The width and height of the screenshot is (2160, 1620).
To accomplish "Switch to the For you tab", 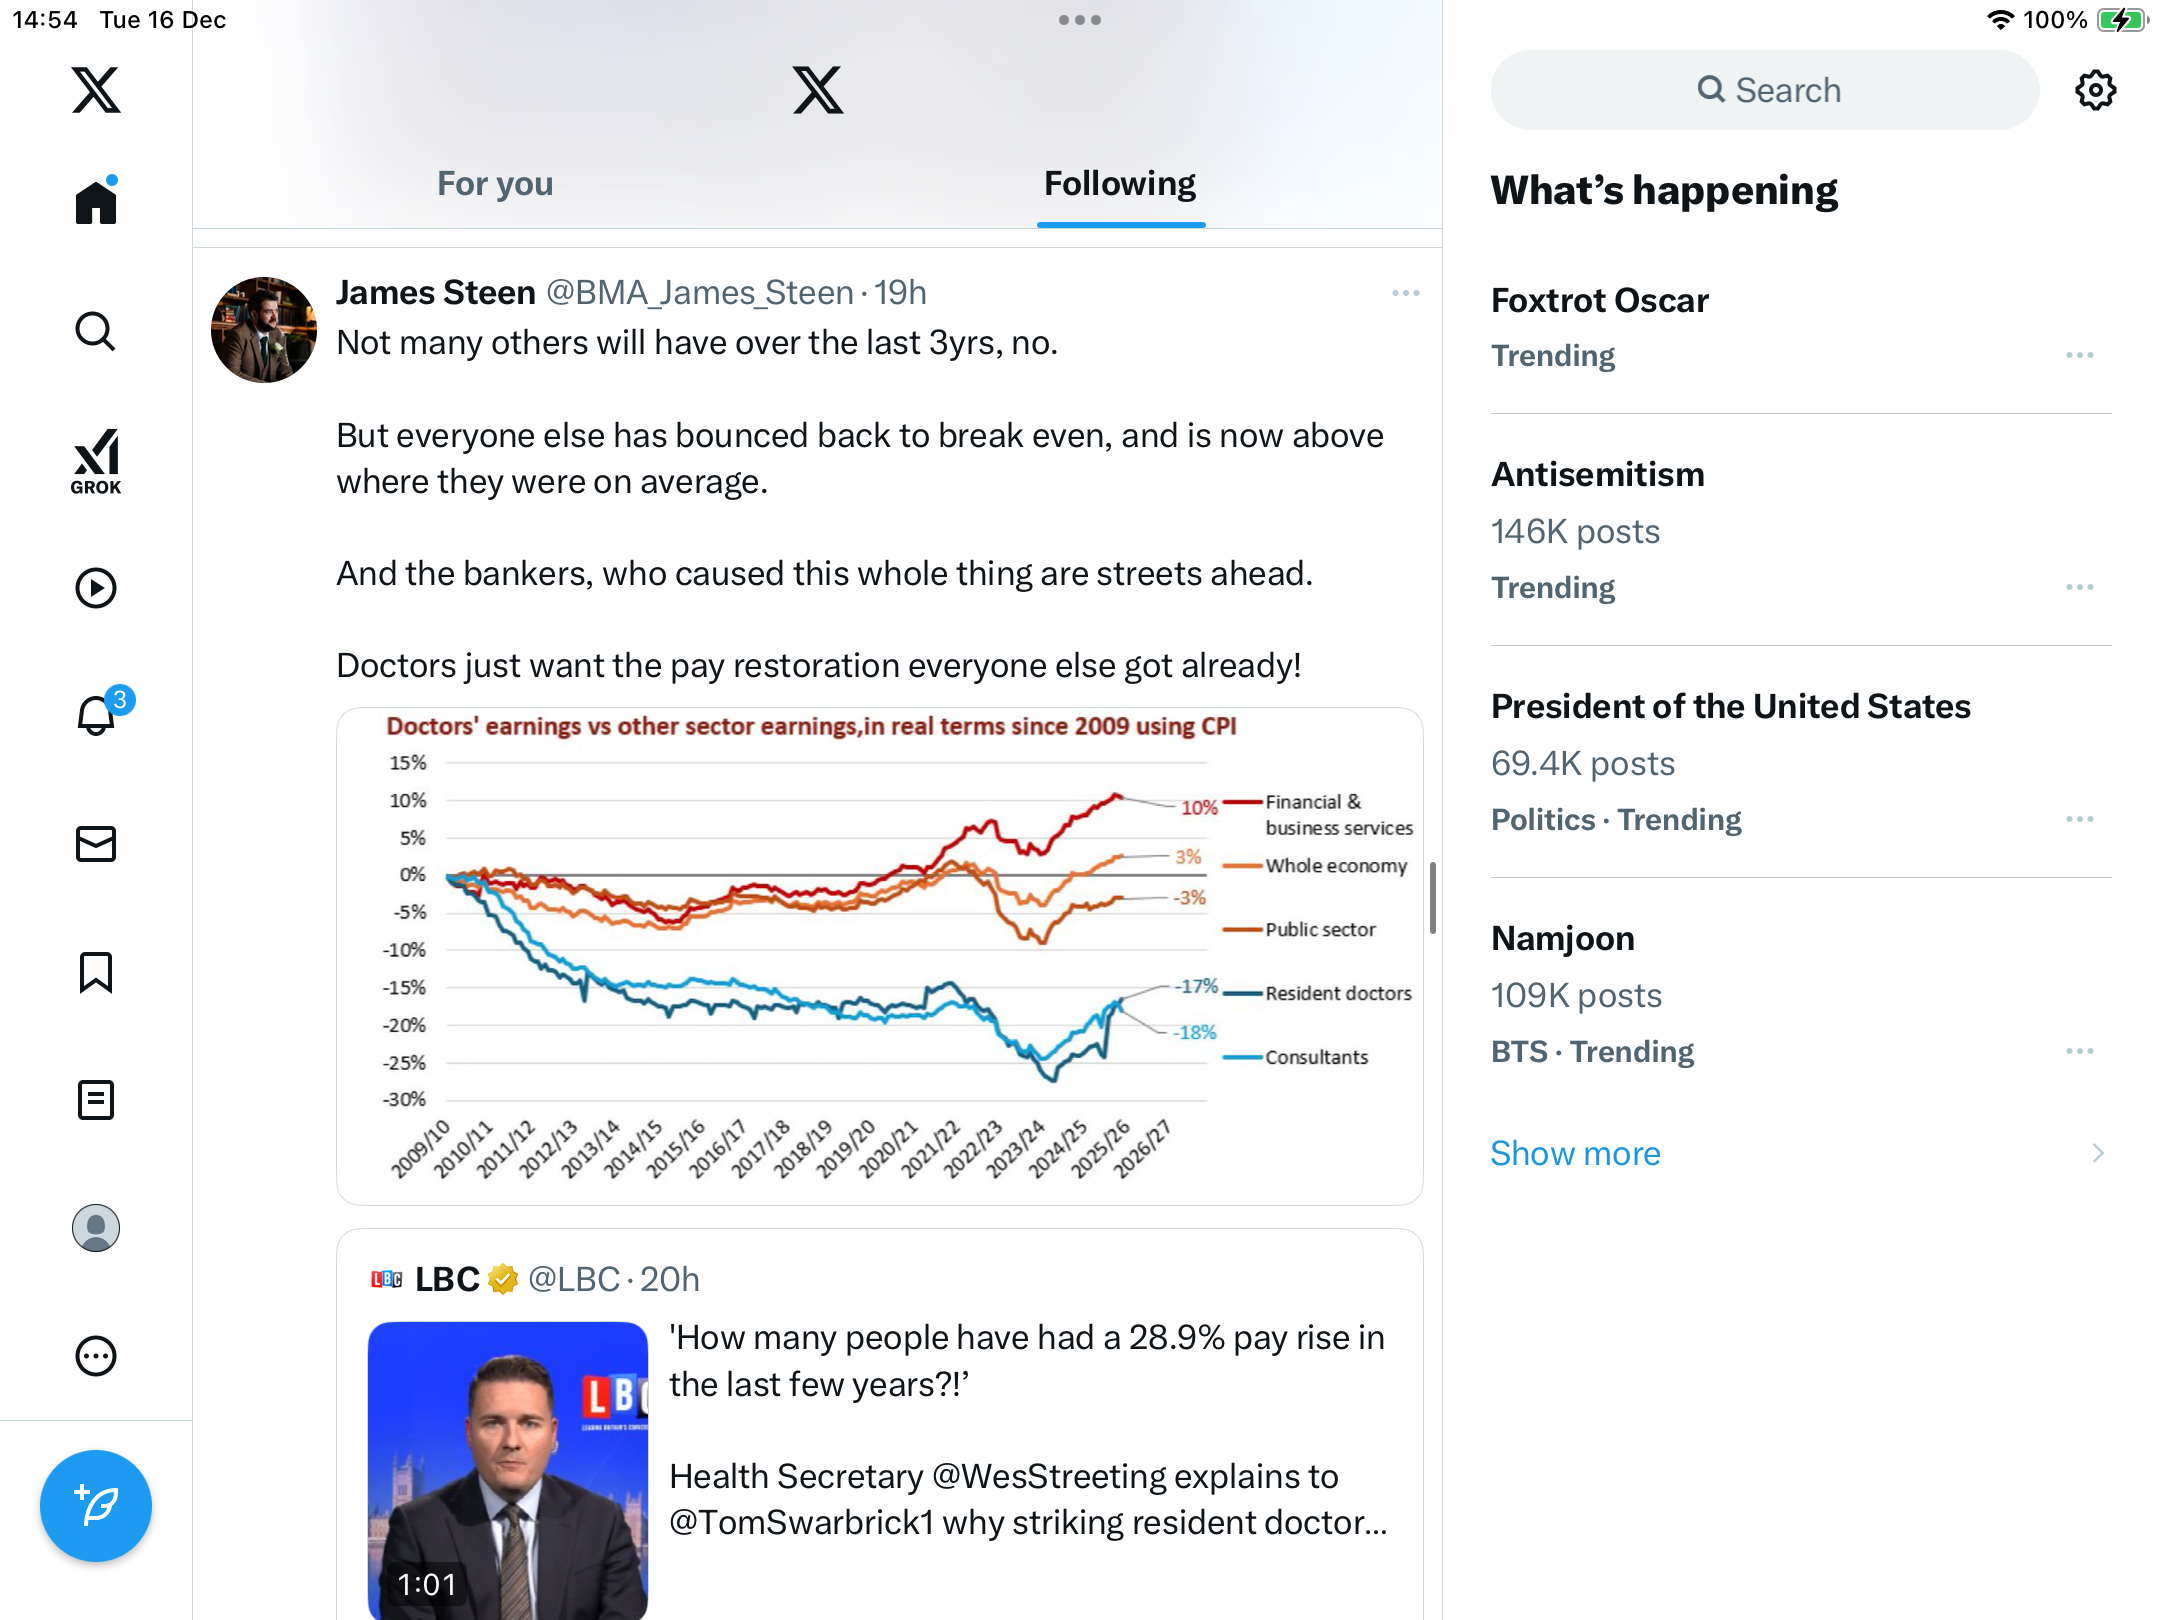I will pos(495,184).
